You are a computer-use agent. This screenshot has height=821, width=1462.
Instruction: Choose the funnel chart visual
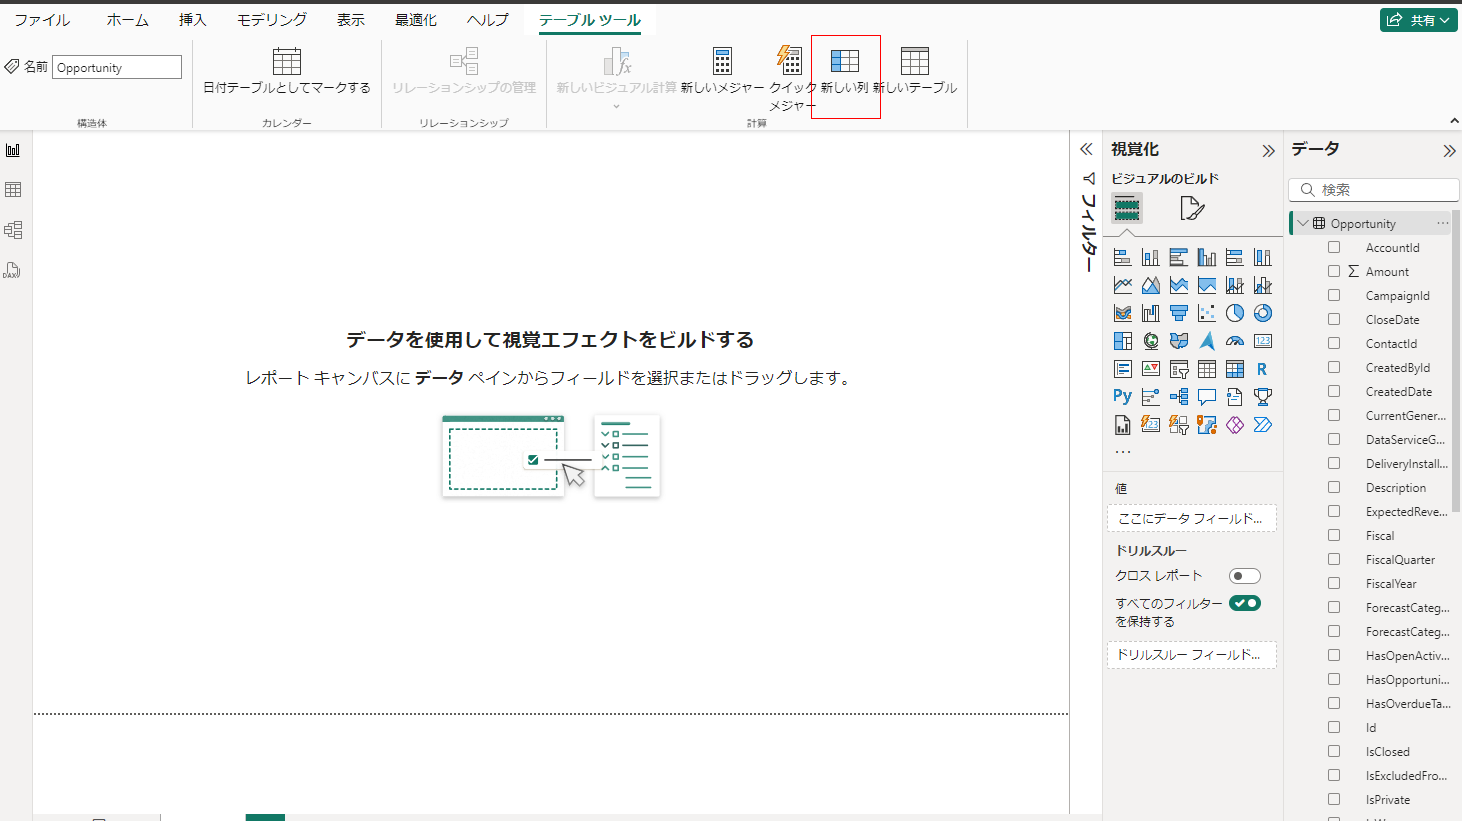(x=1179, y=313)
